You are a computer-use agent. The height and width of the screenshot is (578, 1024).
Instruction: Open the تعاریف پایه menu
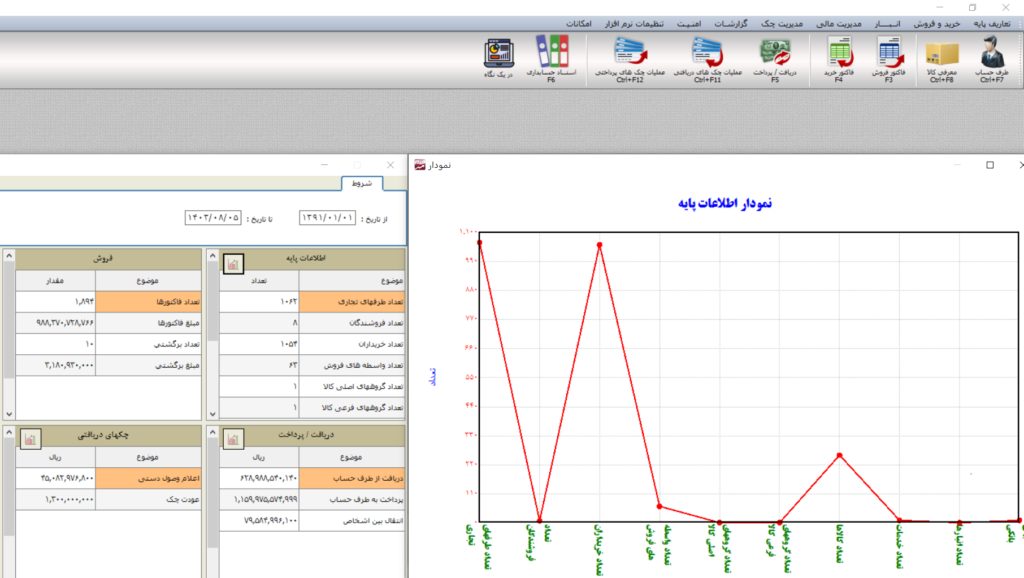[x=991, y=24]
